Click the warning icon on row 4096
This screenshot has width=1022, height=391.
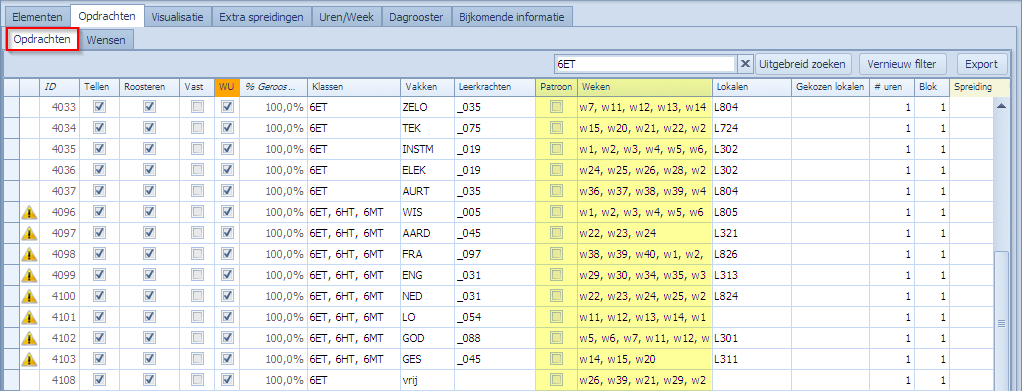click(x=29, y=212)
